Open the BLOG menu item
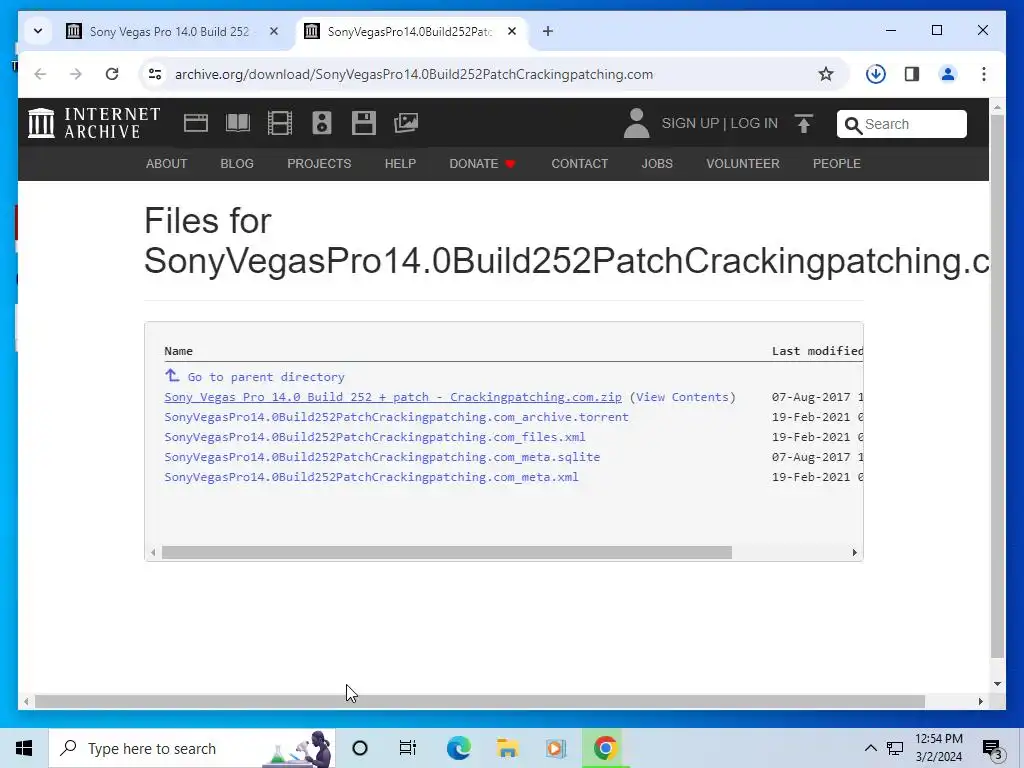Image resolution: width=1024 pixels, height=768 pixels. tap(237, 163)
